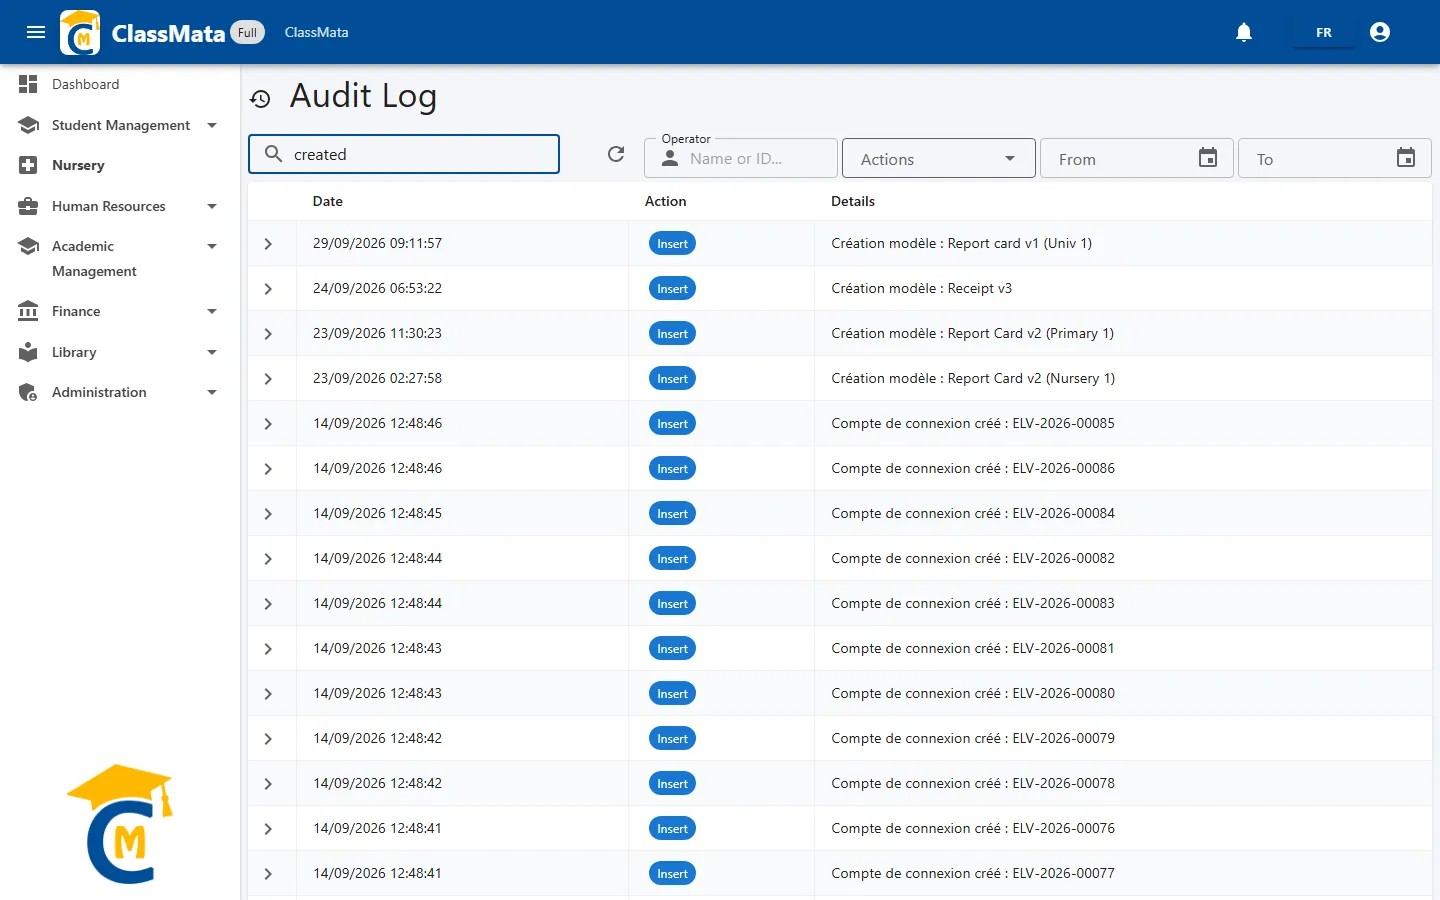The height and width of the screenshot is (900, 1440).
Task: Click the Library book icon
Action: coord(28,352)
